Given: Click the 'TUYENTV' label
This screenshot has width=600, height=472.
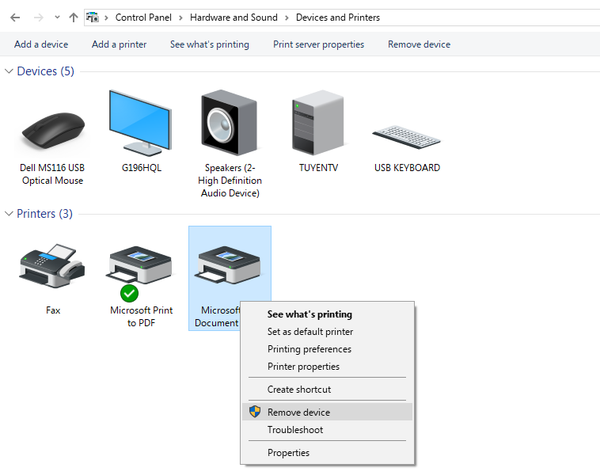Looking at the screenshot, I should tap(318, 168).
